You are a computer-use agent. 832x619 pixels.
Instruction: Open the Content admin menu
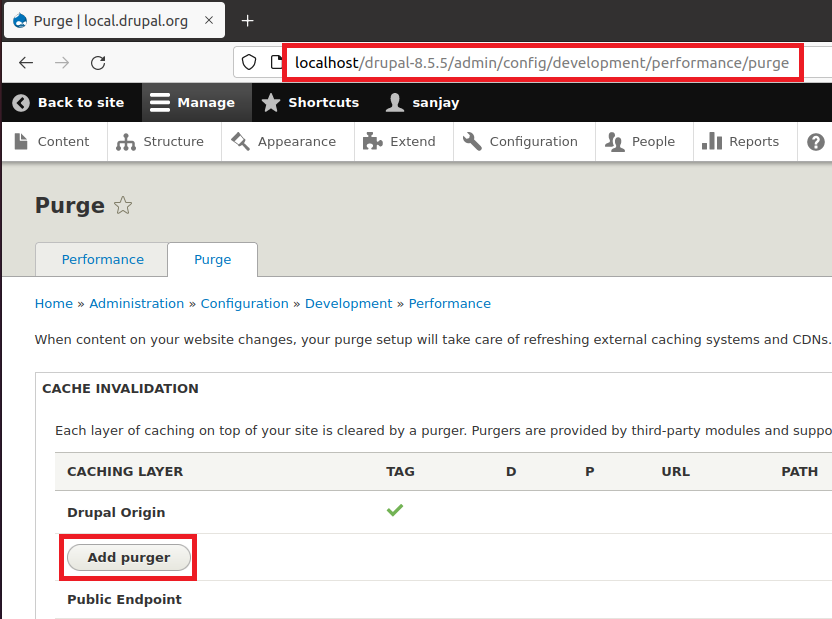coord(52,142)
